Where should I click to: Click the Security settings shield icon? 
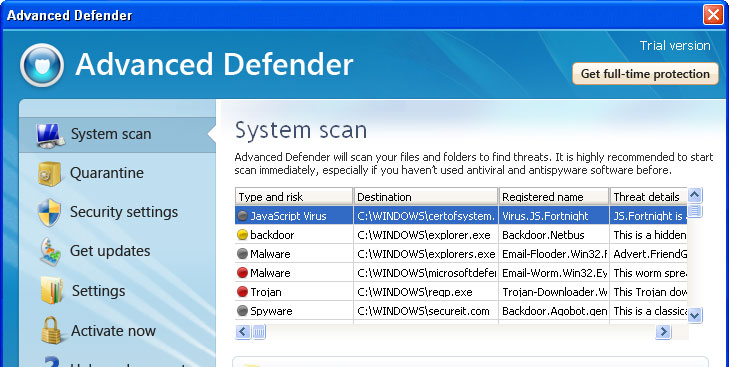49,213
